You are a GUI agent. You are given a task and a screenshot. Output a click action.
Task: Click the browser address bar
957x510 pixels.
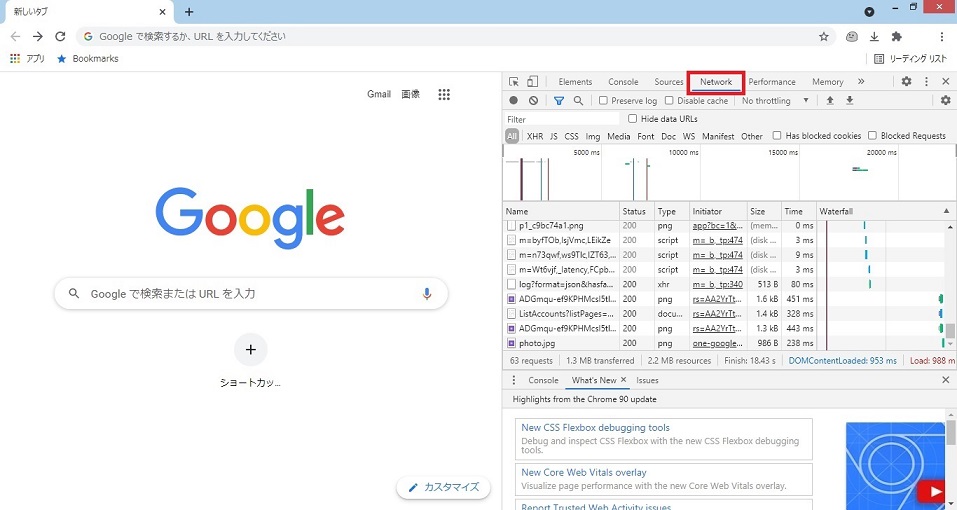(x=455, y=37)
